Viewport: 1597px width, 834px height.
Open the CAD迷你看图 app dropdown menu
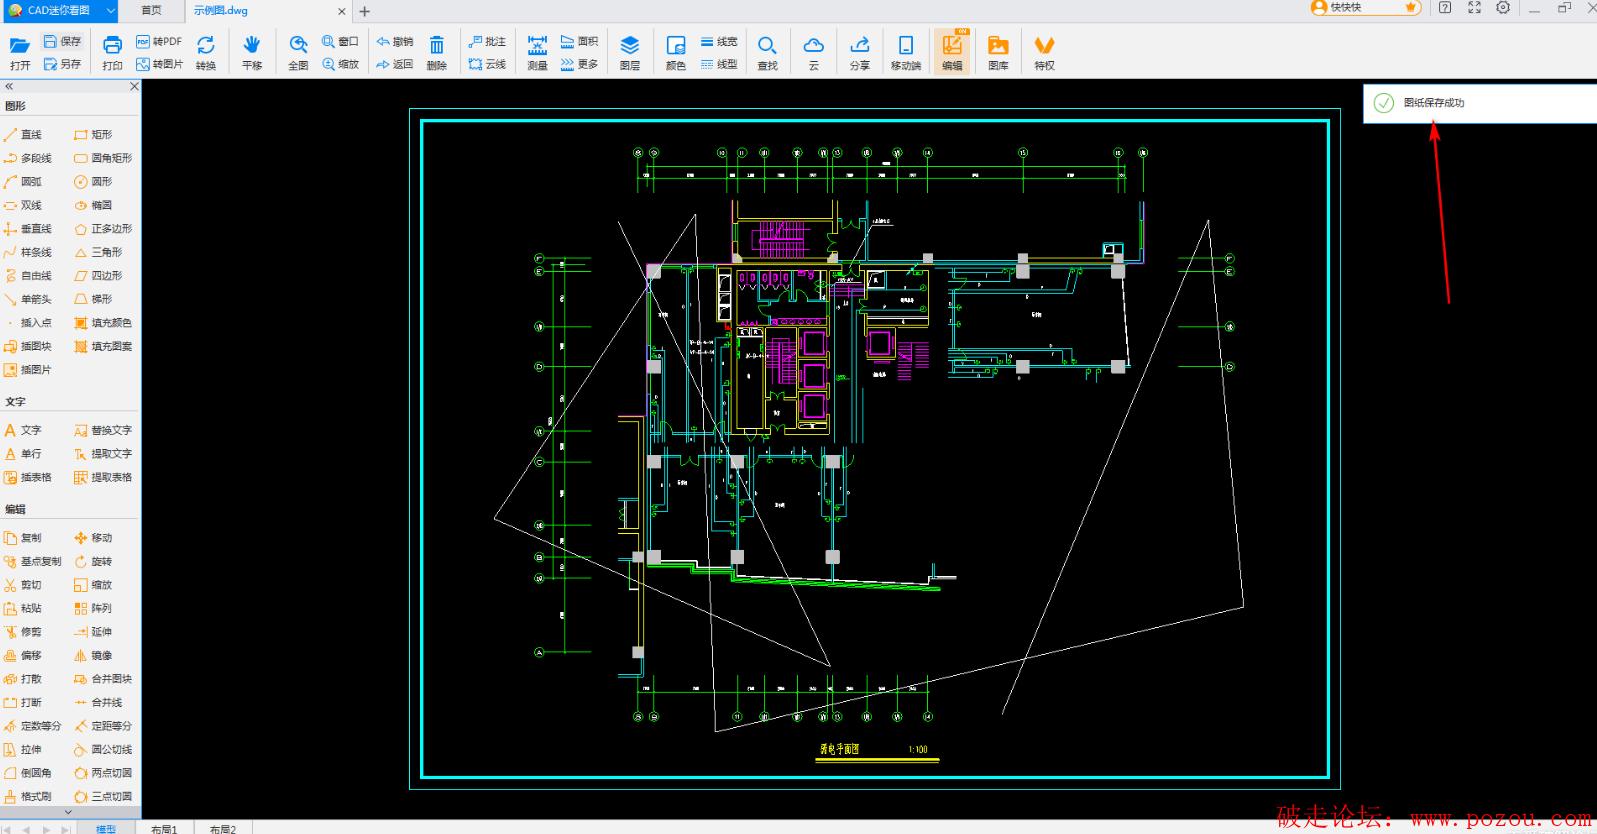pos(110,10)
